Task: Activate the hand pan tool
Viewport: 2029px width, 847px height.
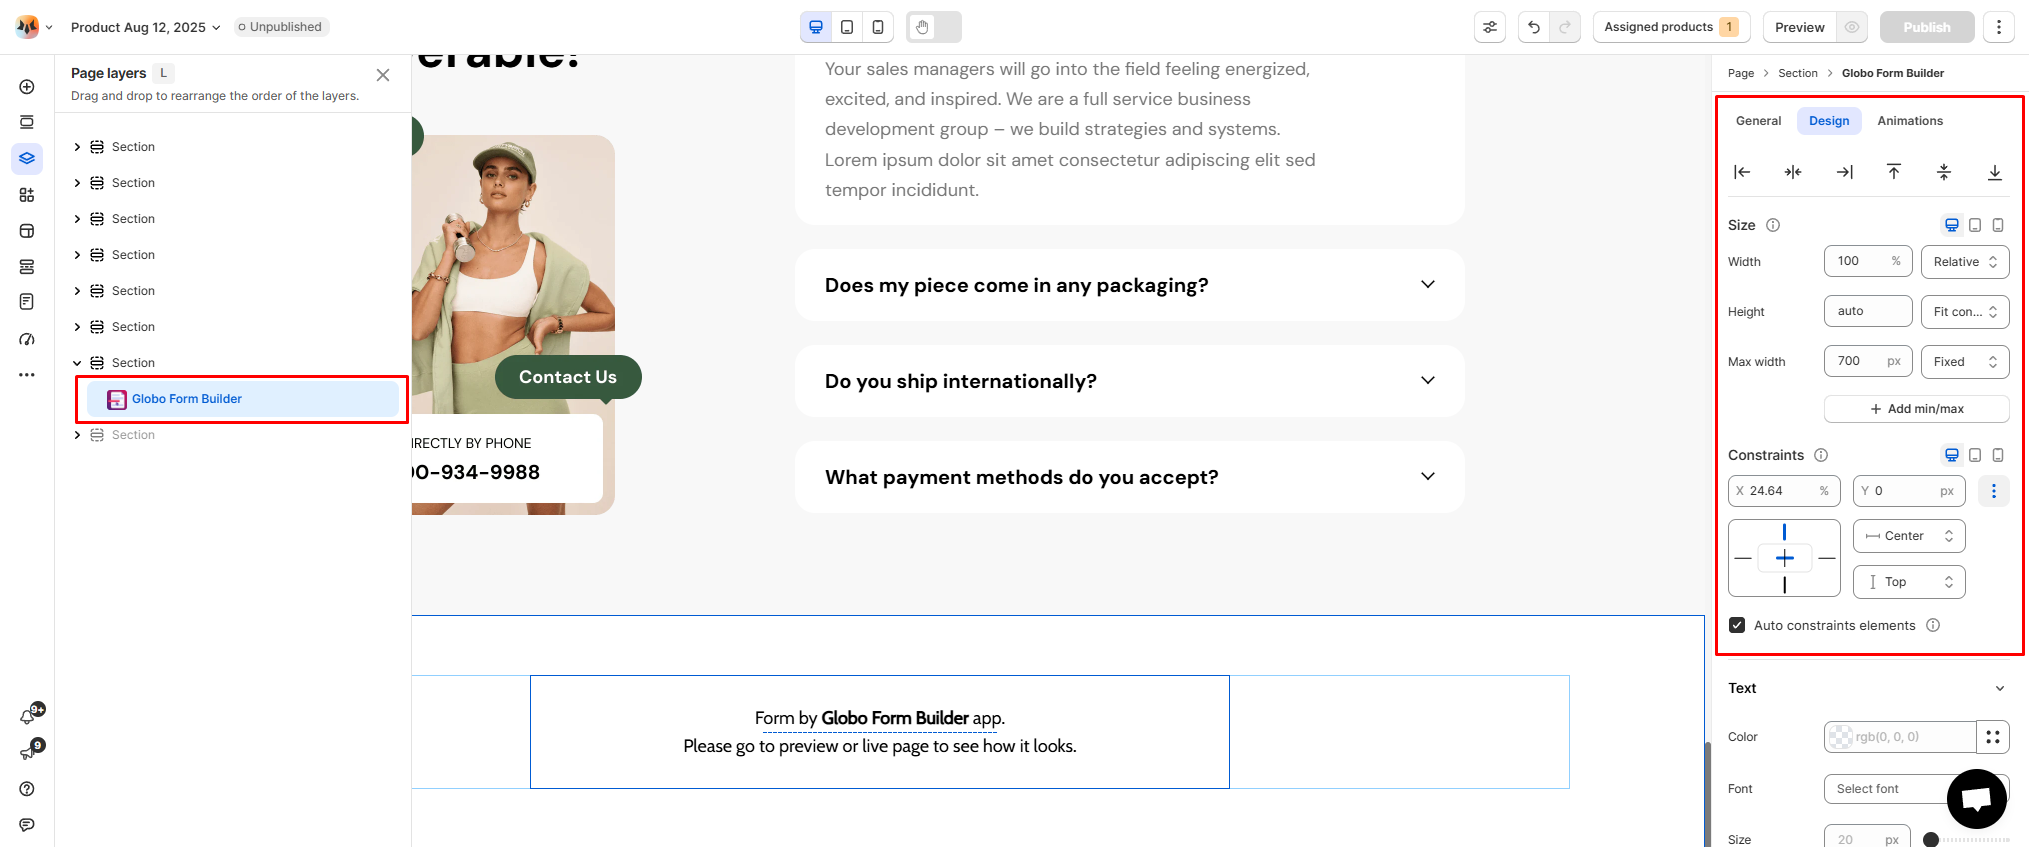Action: point(922,27)
